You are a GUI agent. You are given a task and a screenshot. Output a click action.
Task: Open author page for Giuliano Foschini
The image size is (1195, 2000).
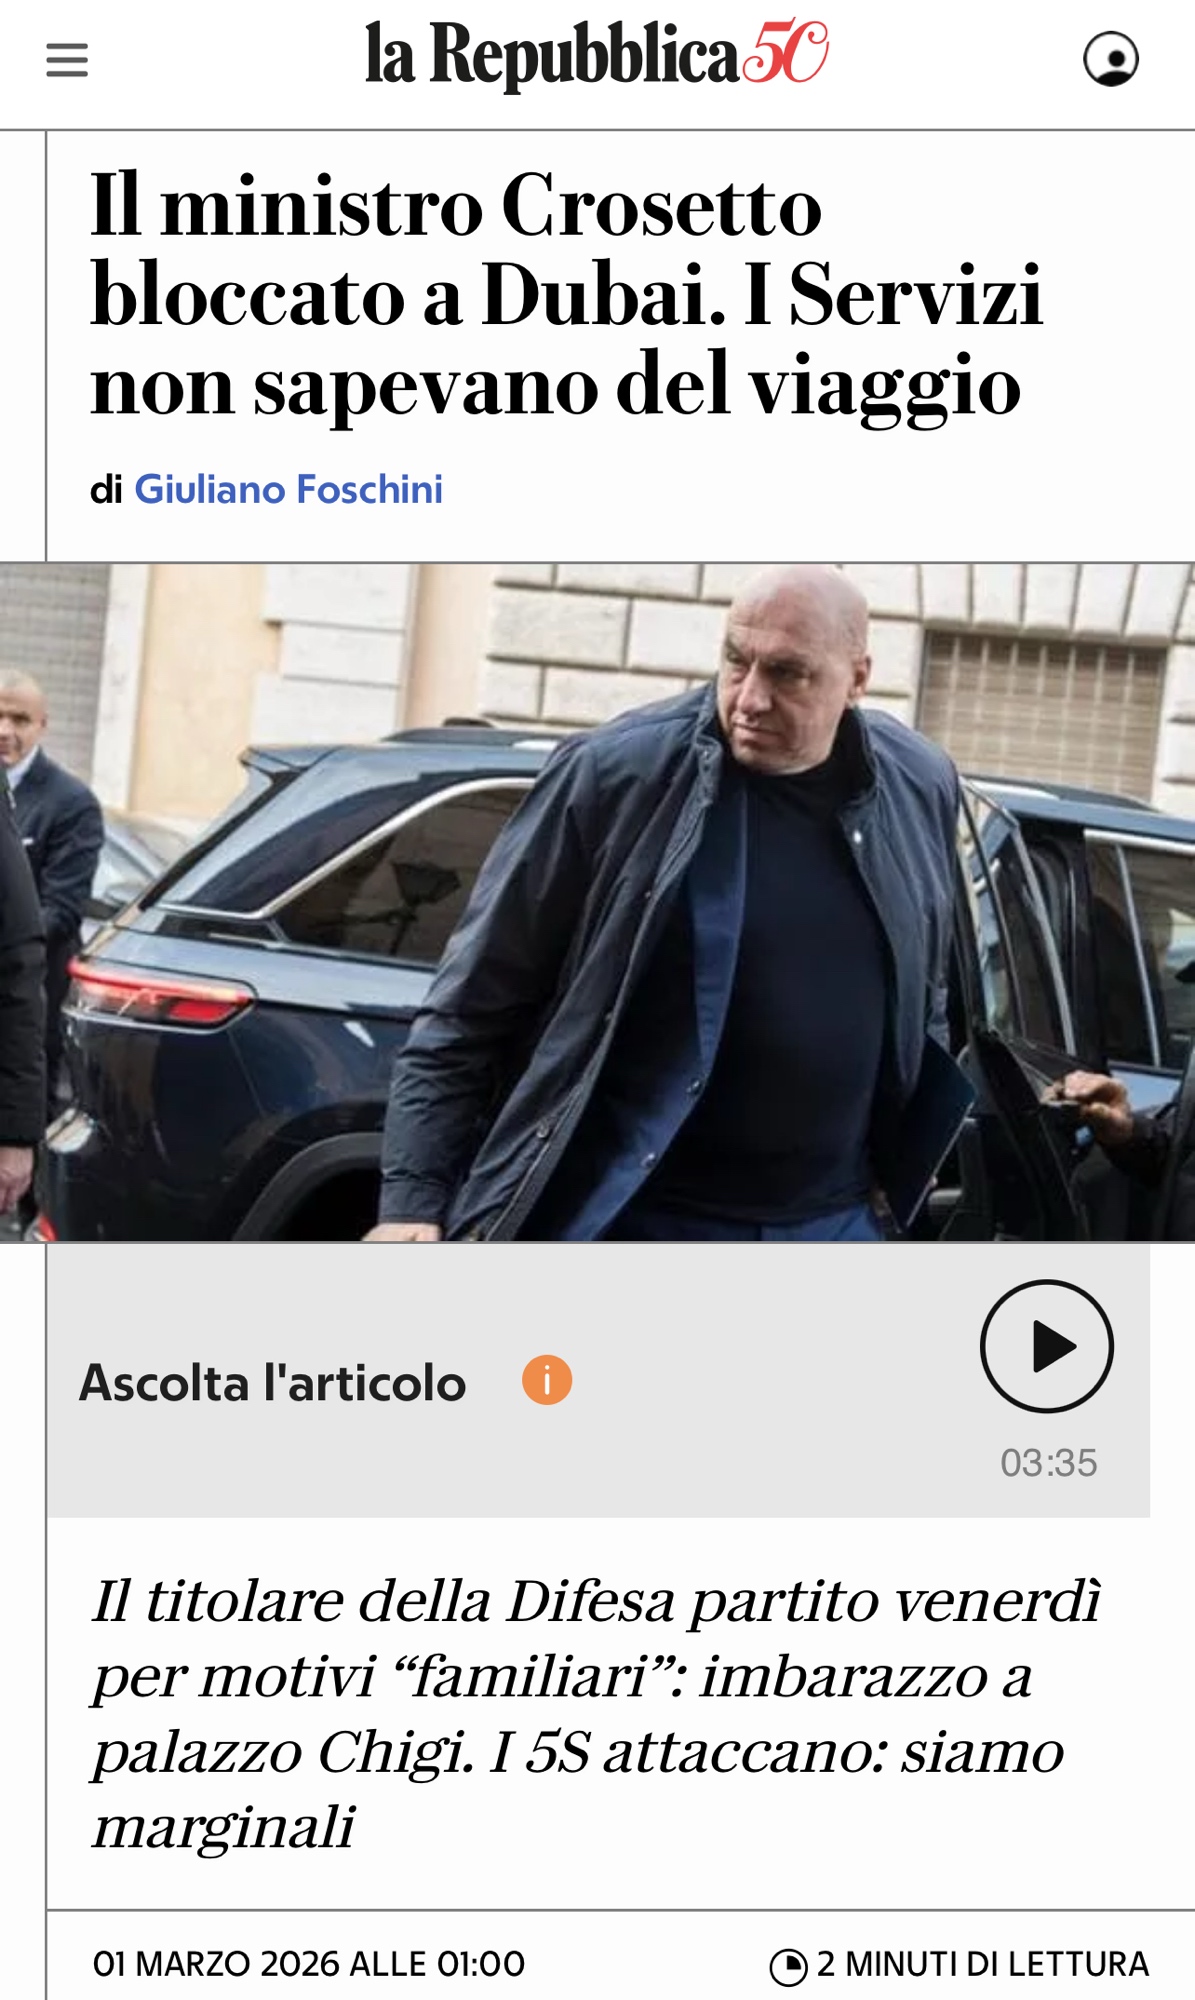coord(288,489)
